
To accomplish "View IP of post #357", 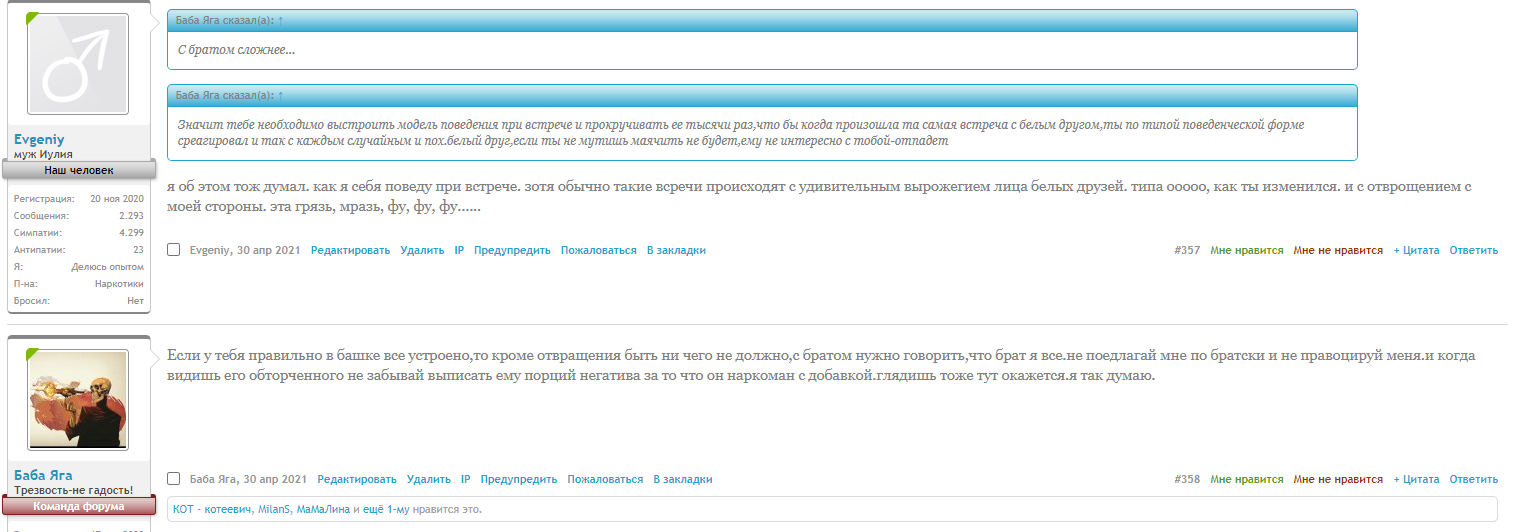I will pyautogui.click(x=459, y=250).
